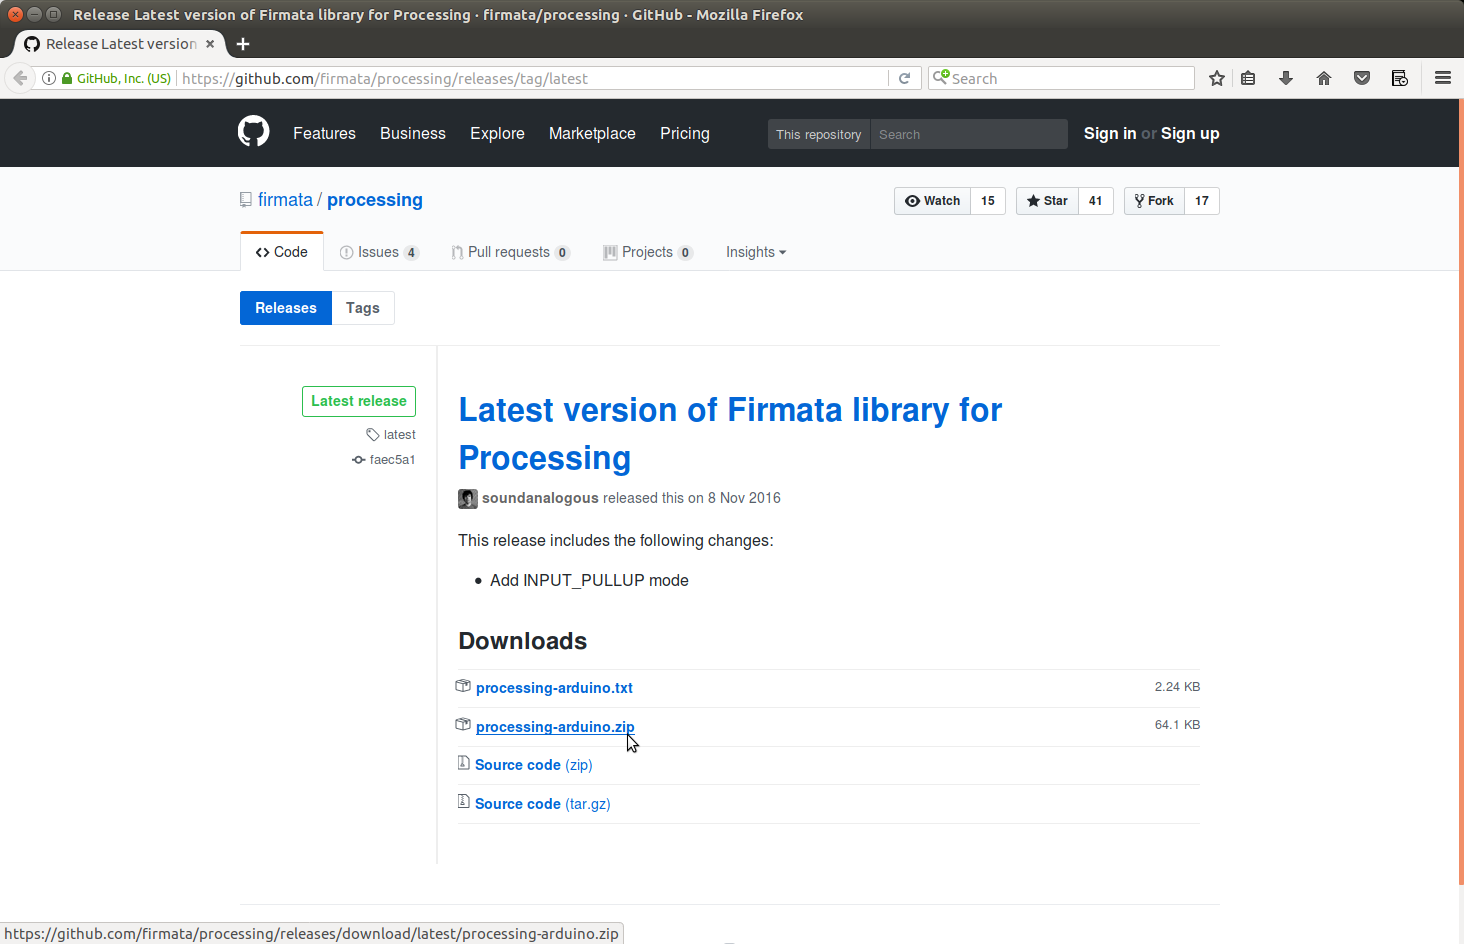Open the search engine selector dropdown
Screen dimensions: 1464x944
(x=941, y=77)
